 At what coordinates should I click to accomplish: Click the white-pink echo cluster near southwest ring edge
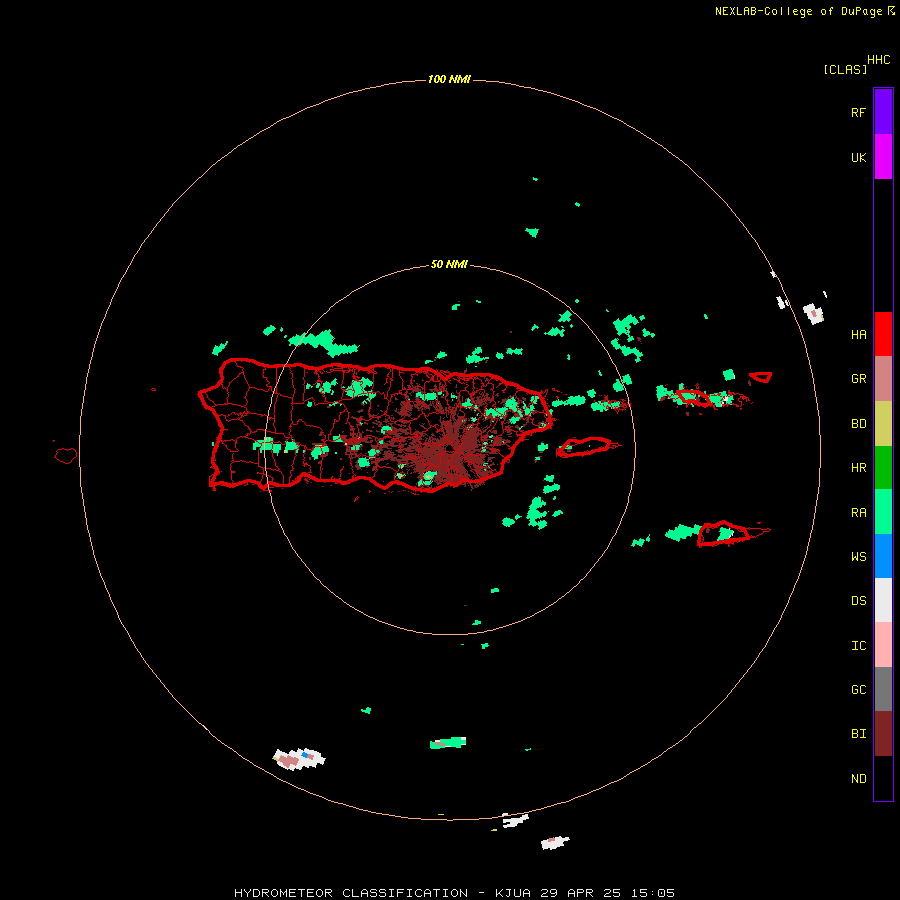299,759
